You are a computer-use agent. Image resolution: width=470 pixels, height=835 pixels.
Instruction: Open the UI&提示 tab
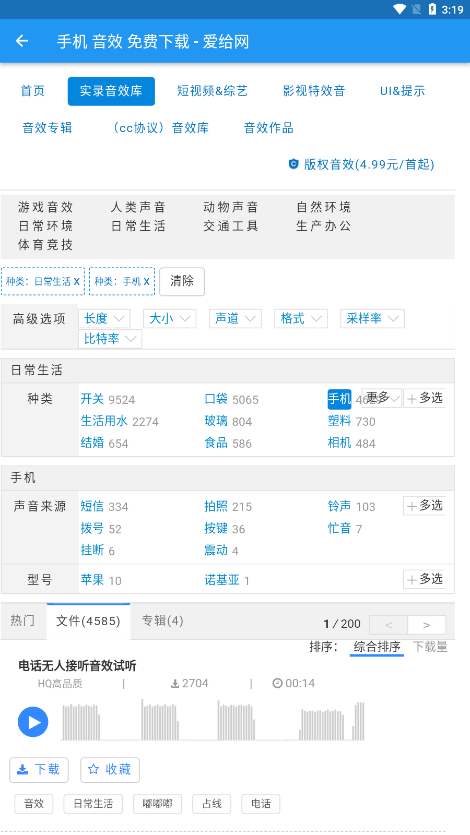402,91
